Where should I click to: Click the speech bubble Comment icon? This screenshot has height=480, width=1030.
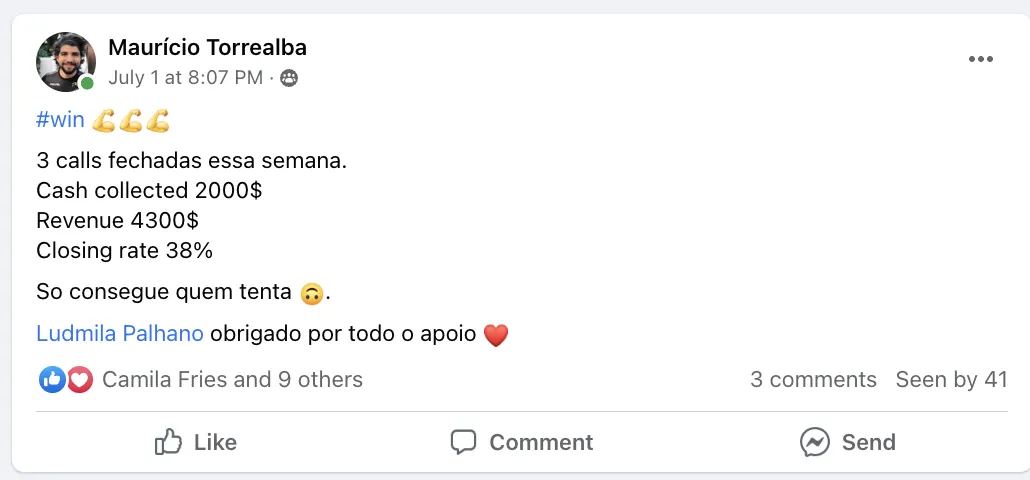point(463,442)
